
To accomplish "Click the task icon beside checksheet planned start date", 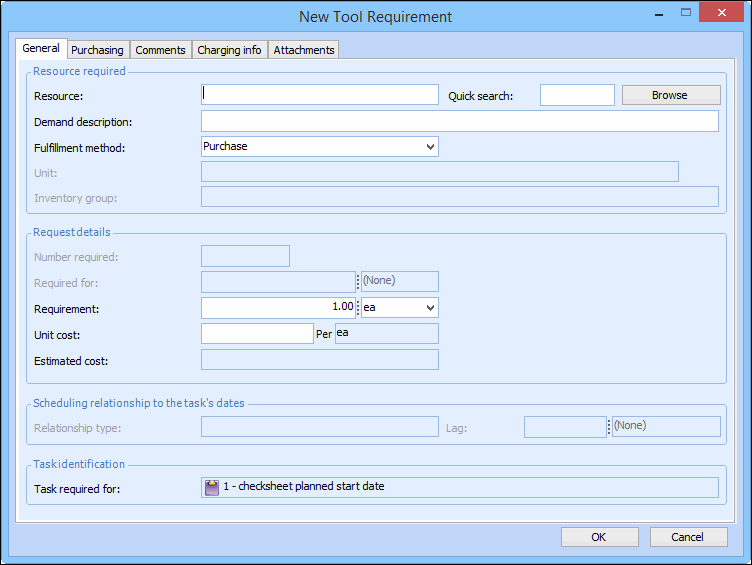I will coord(212,487).
